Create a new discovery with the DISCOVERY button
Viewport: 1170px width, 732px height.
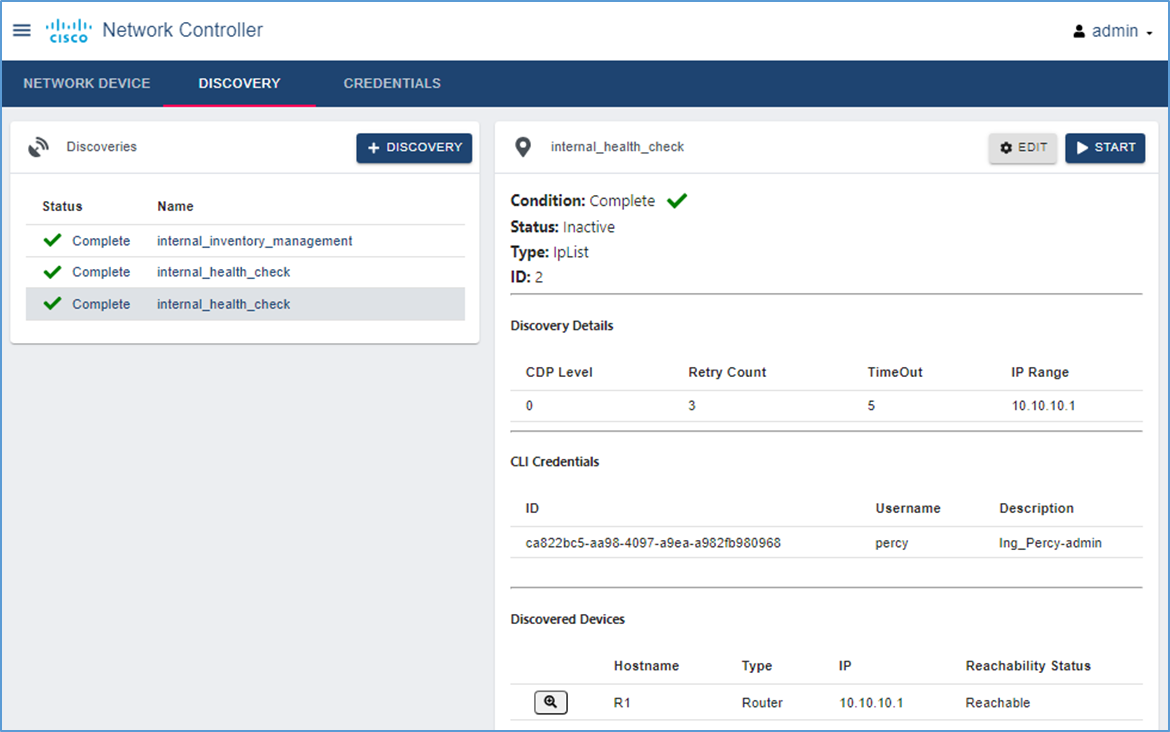tap(414, 147)
